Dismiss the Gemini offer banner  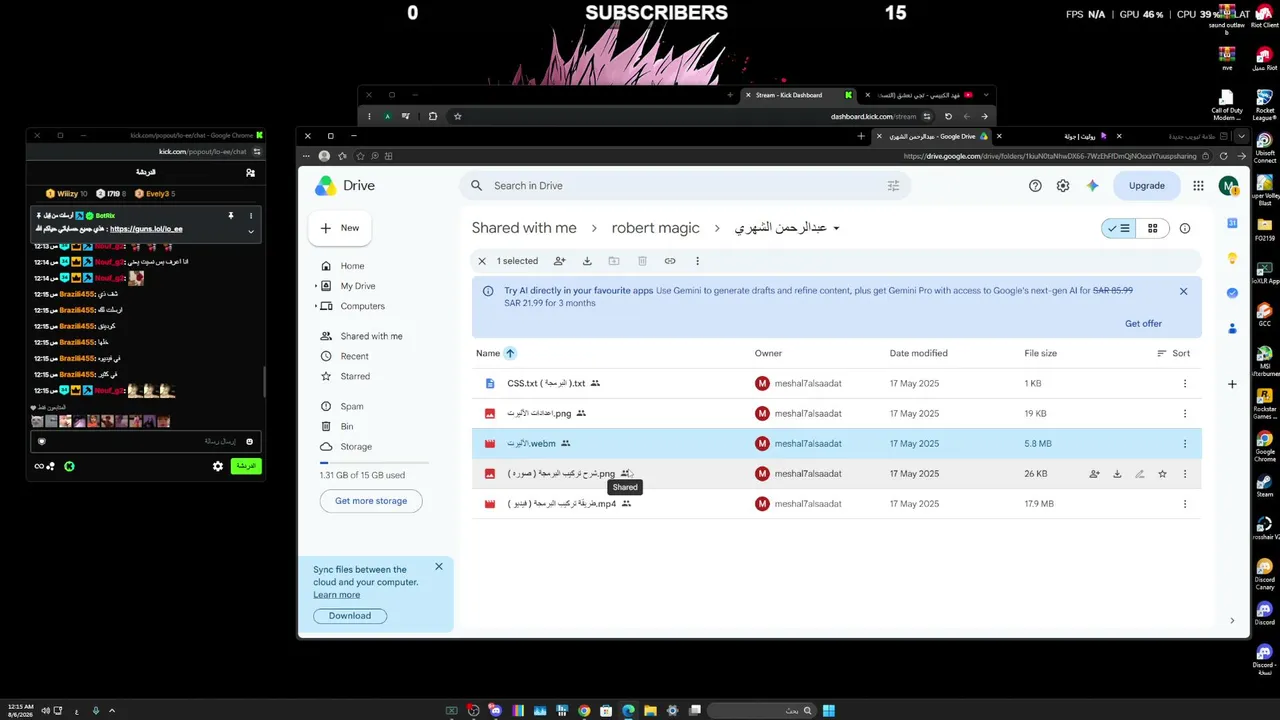click(1183, 291)
